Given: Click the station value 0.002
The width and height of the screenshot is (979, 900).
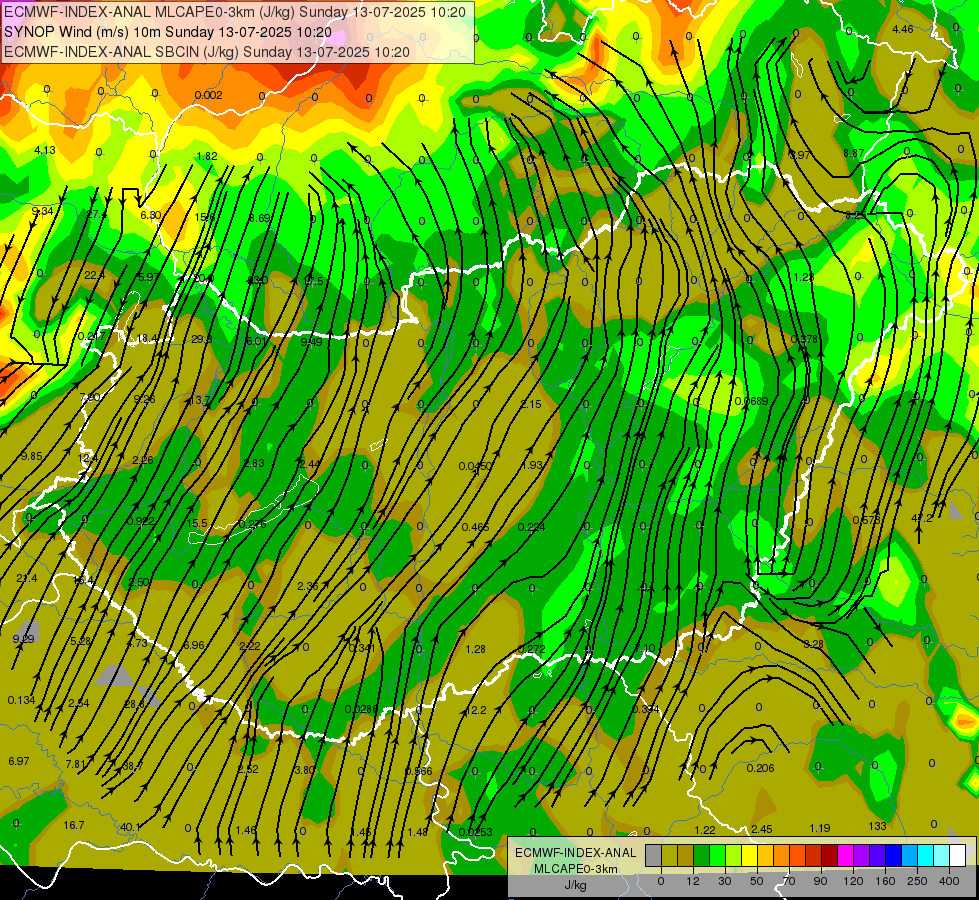Looking at the screenshot, I should (209, 95).
